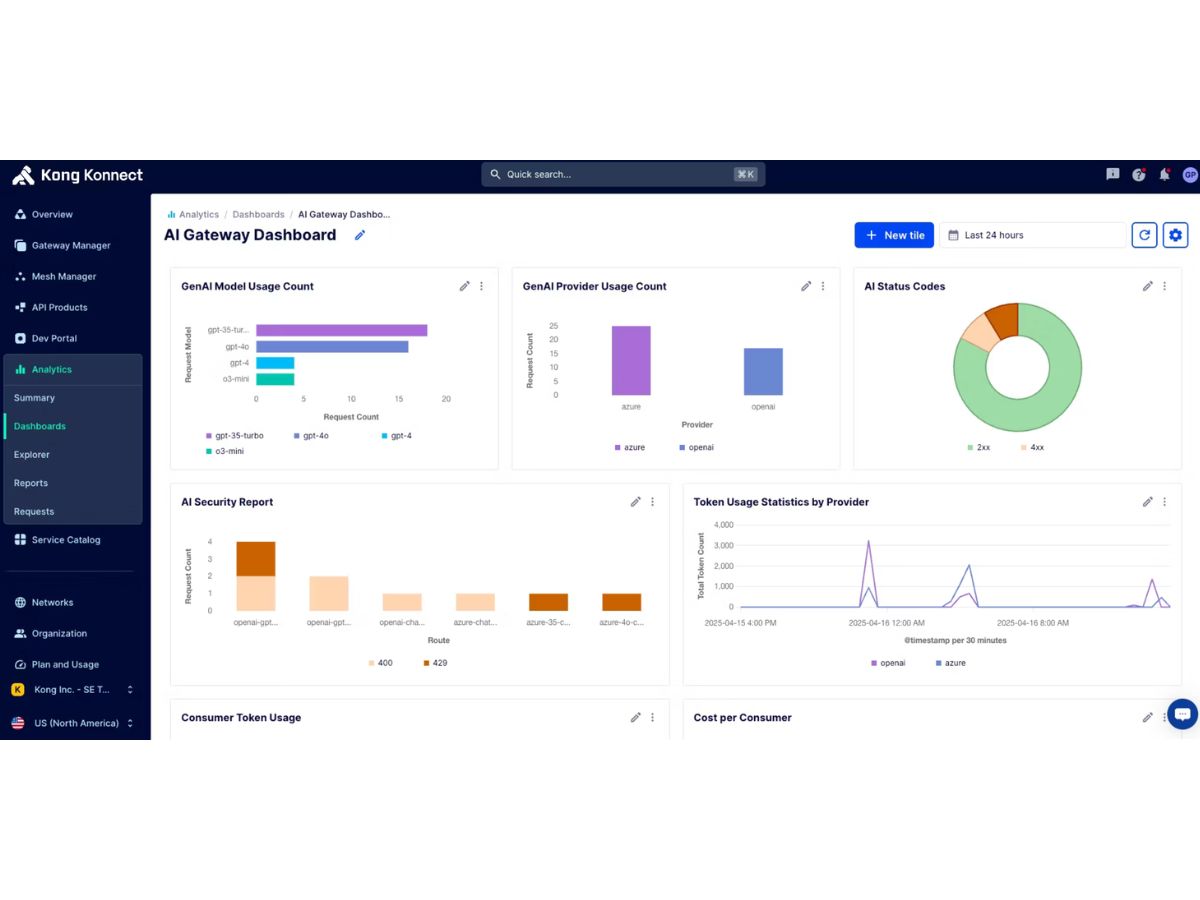Edit the Consumer Token Usage tile
The height and width of the screenshot is (900, 1200).
[636, 717]
